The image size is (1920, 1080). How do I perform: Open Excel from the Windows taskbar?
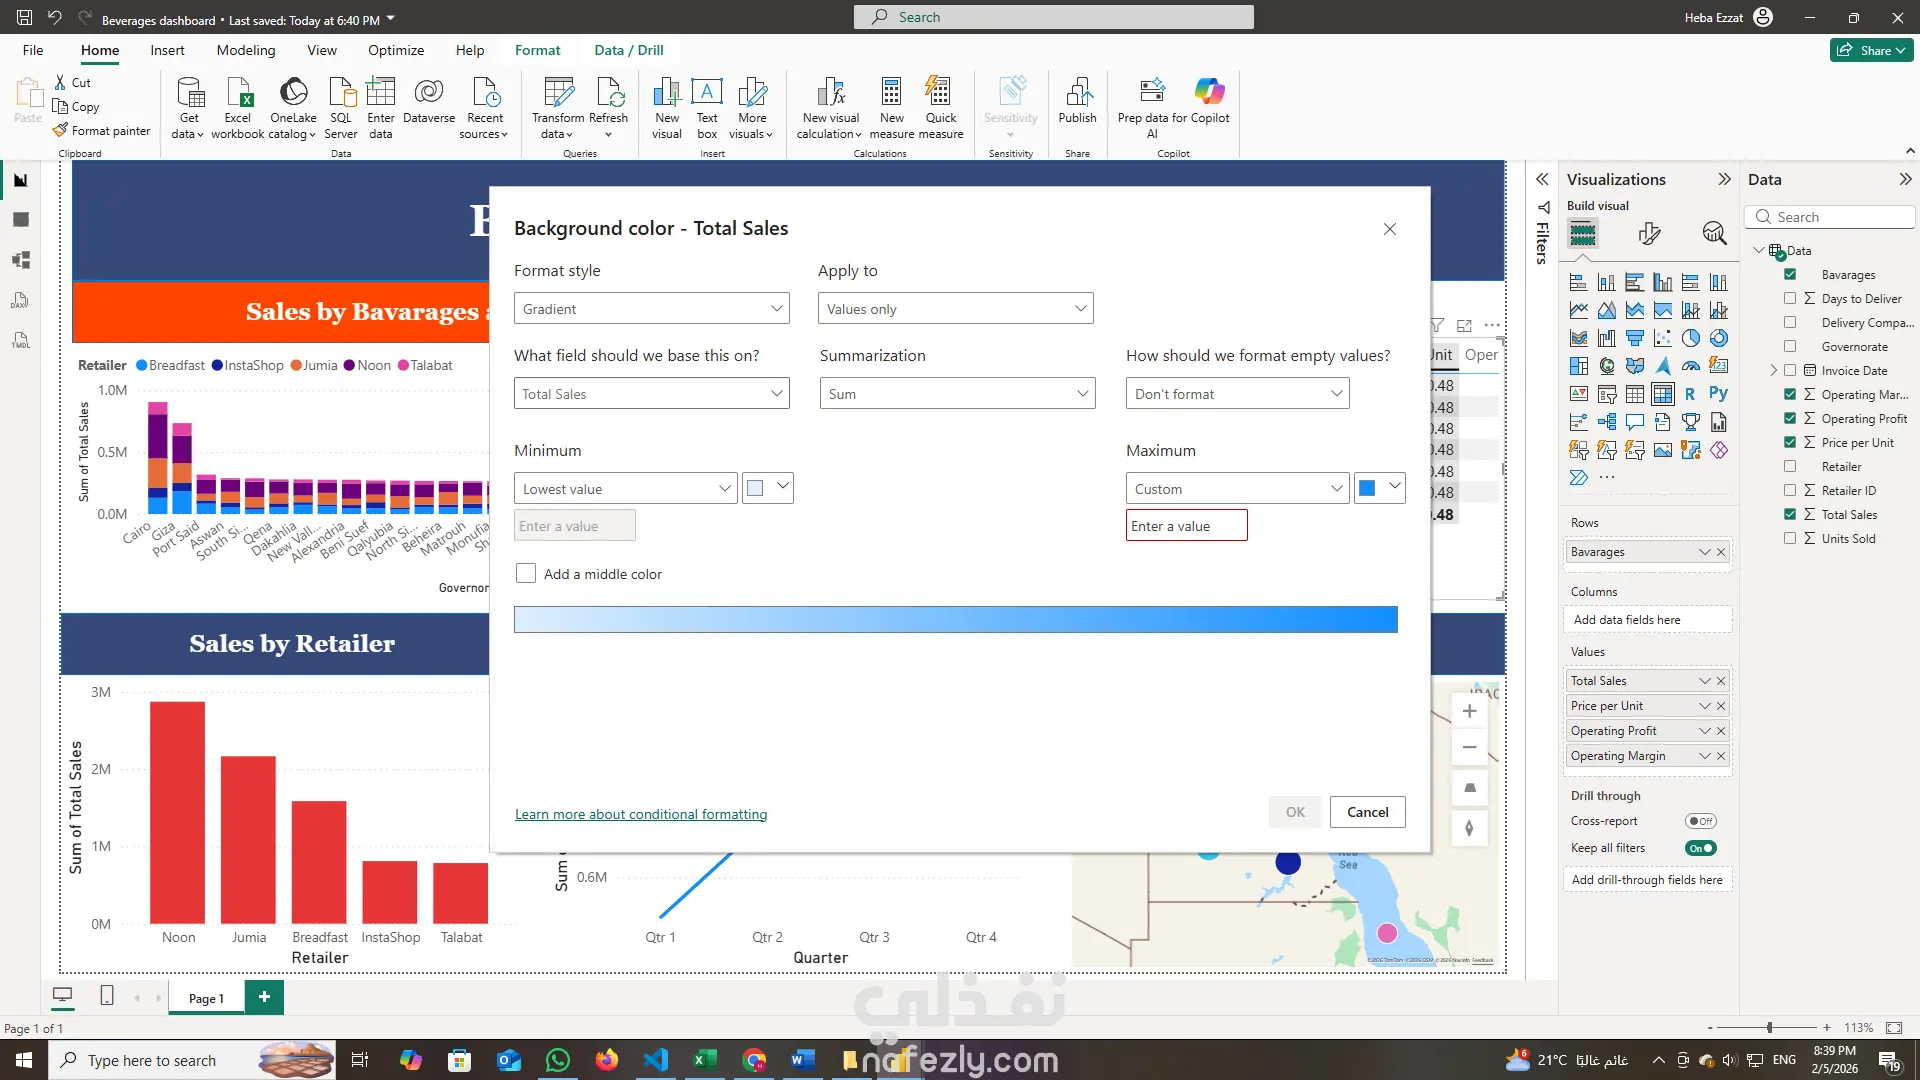704,1060
